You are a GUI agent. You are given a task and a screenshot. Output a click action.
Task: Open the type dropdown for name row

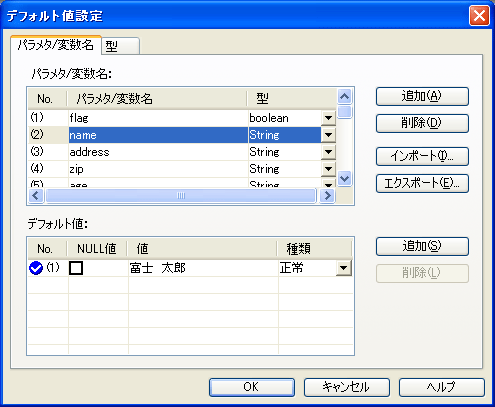coord(328,135)
